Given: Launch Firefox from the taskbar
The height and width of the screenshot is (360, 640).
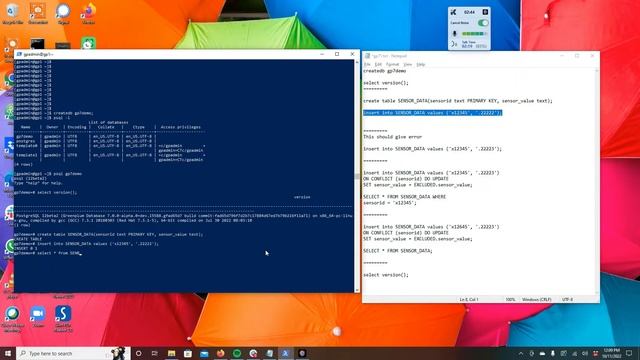Looking at the screenshot, I should pyautogui.click(x=220, y=353).
